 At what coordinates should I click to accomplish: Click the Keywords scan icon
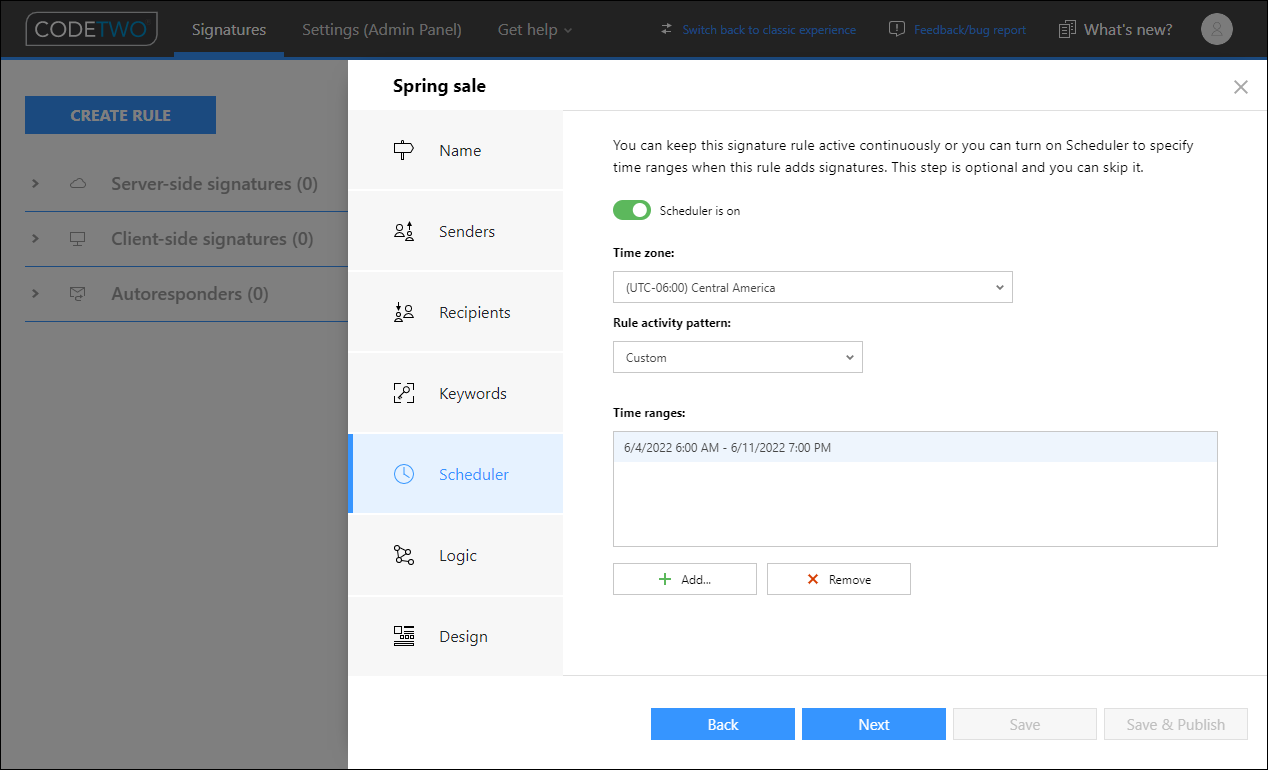404,394
